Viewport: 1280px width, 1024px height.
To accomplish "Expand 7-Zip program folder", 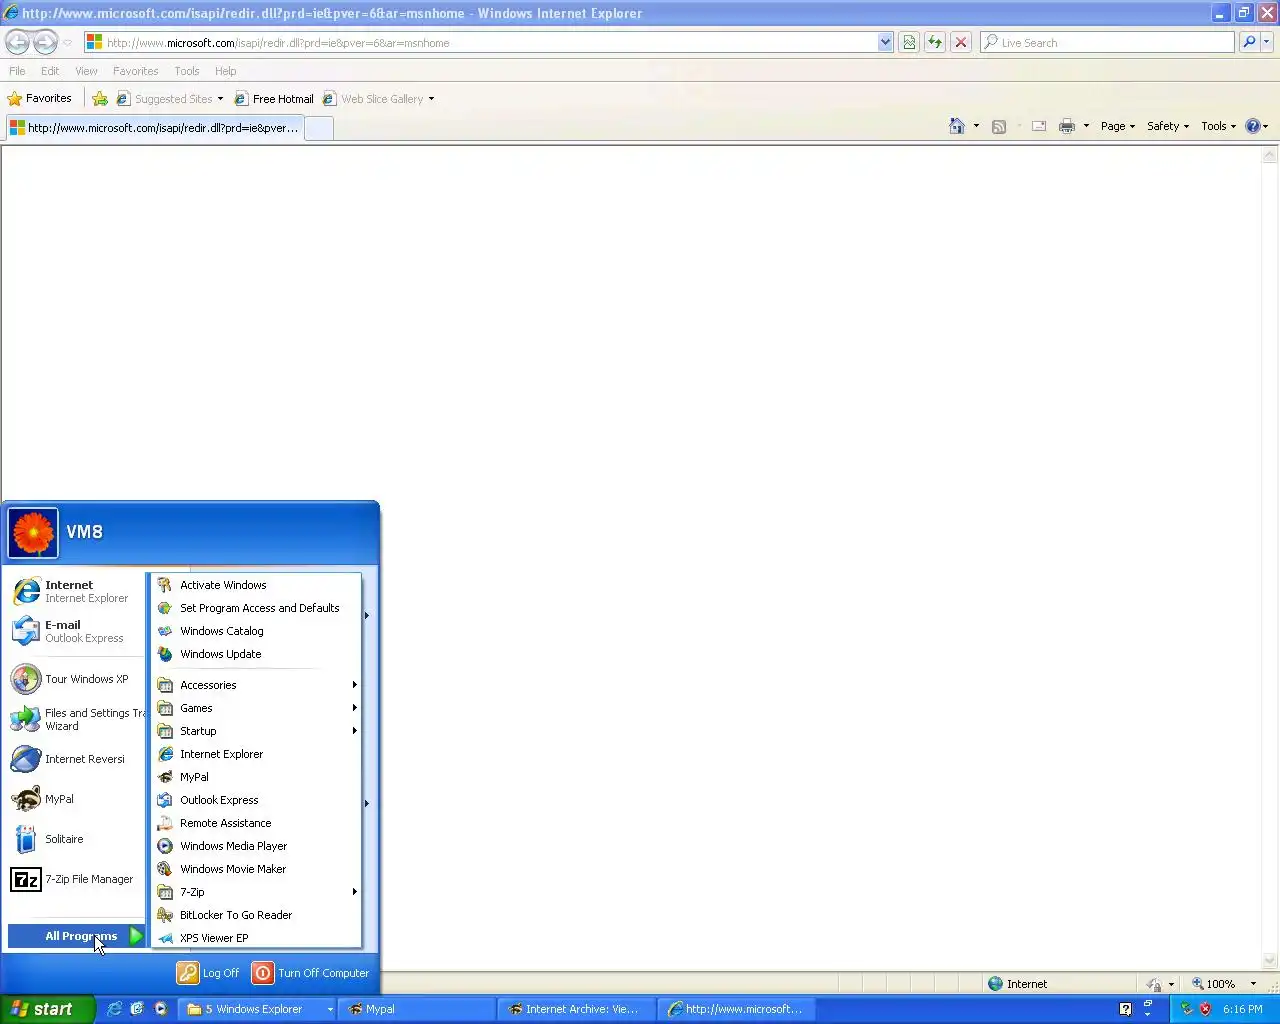I will coord(257,892).
